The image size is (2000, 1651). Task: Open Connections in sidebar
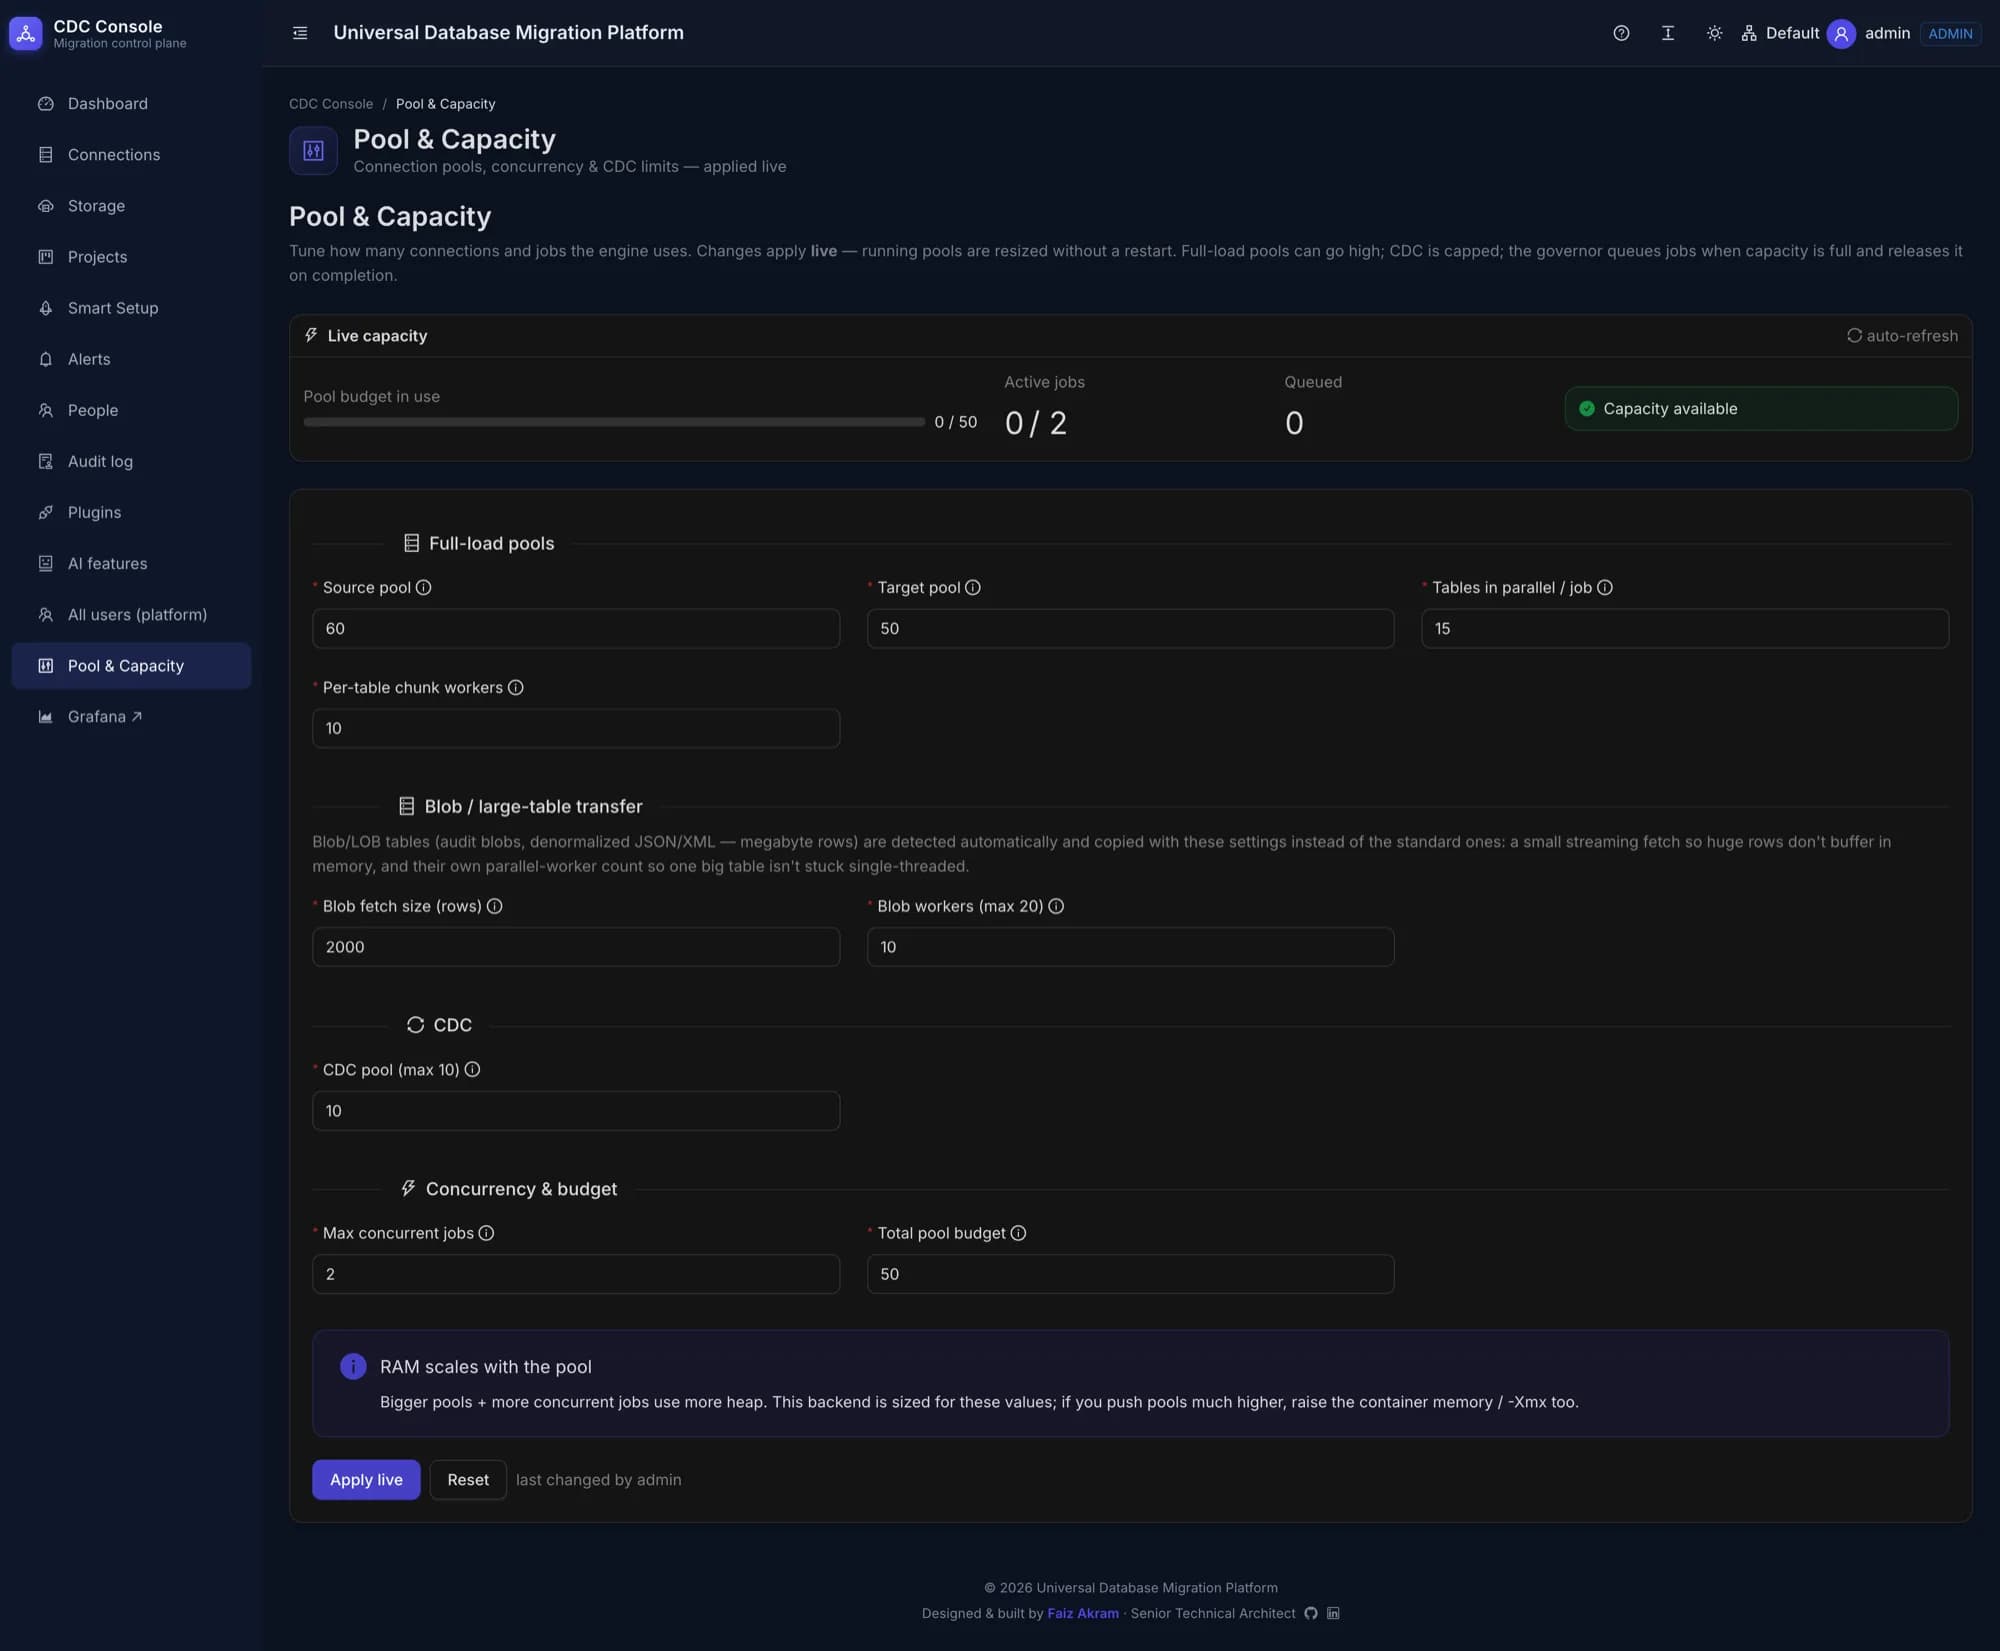click(x=131, y=155)
